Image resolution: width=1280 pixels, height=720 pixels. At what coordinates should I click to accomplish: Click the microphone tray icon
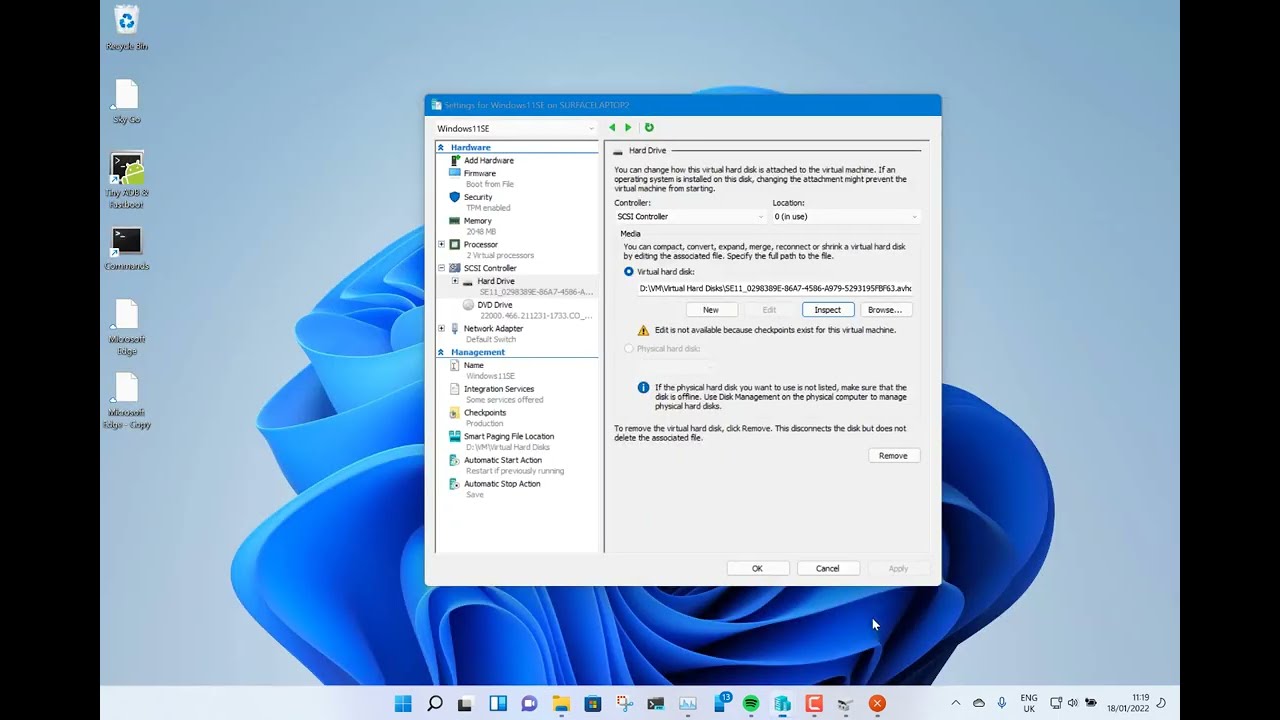1002,704
